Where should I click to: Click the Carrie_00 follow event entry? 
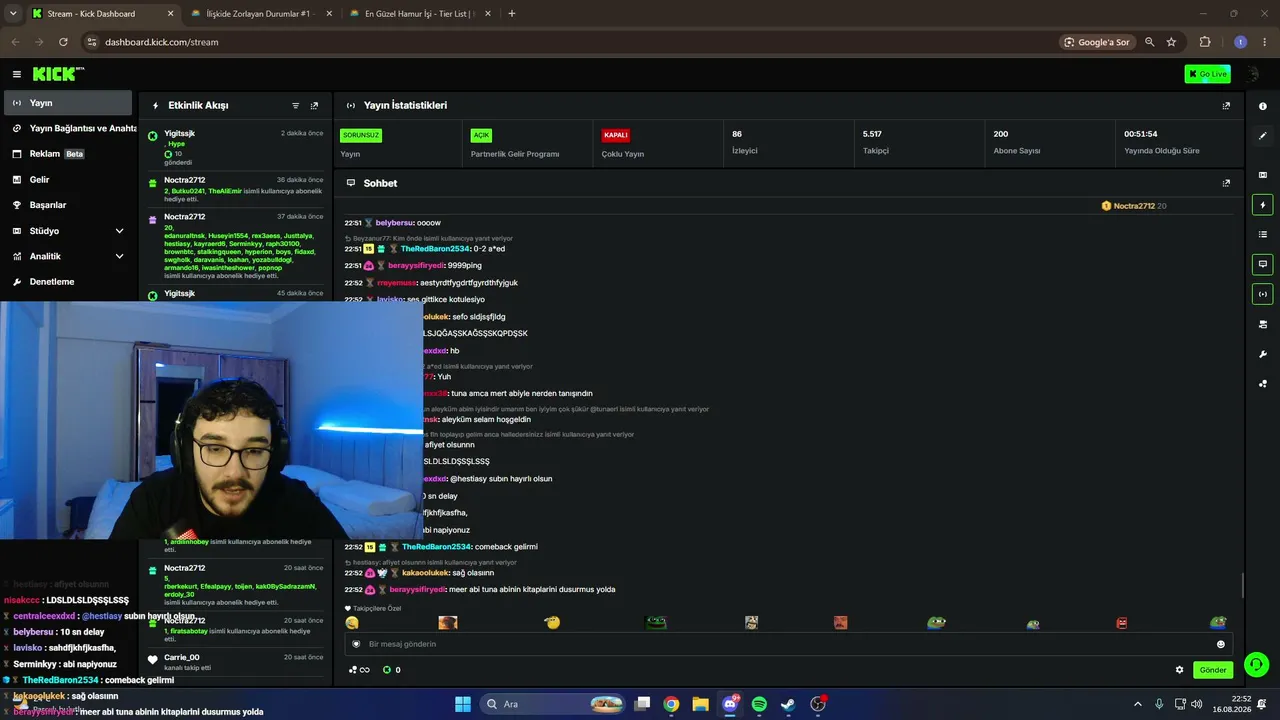tap(235, 662)
